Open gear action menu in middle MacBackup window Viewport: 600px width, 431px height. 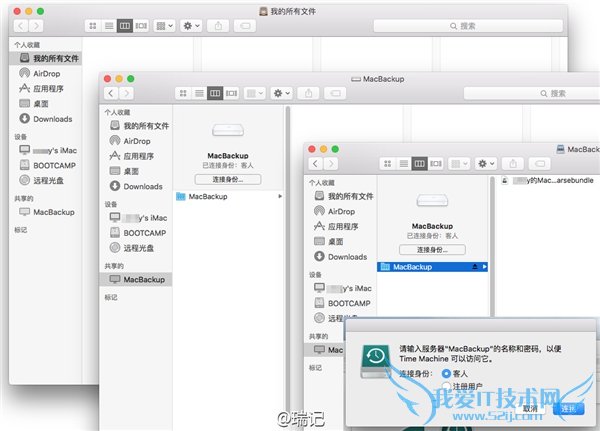click(281, 93)
